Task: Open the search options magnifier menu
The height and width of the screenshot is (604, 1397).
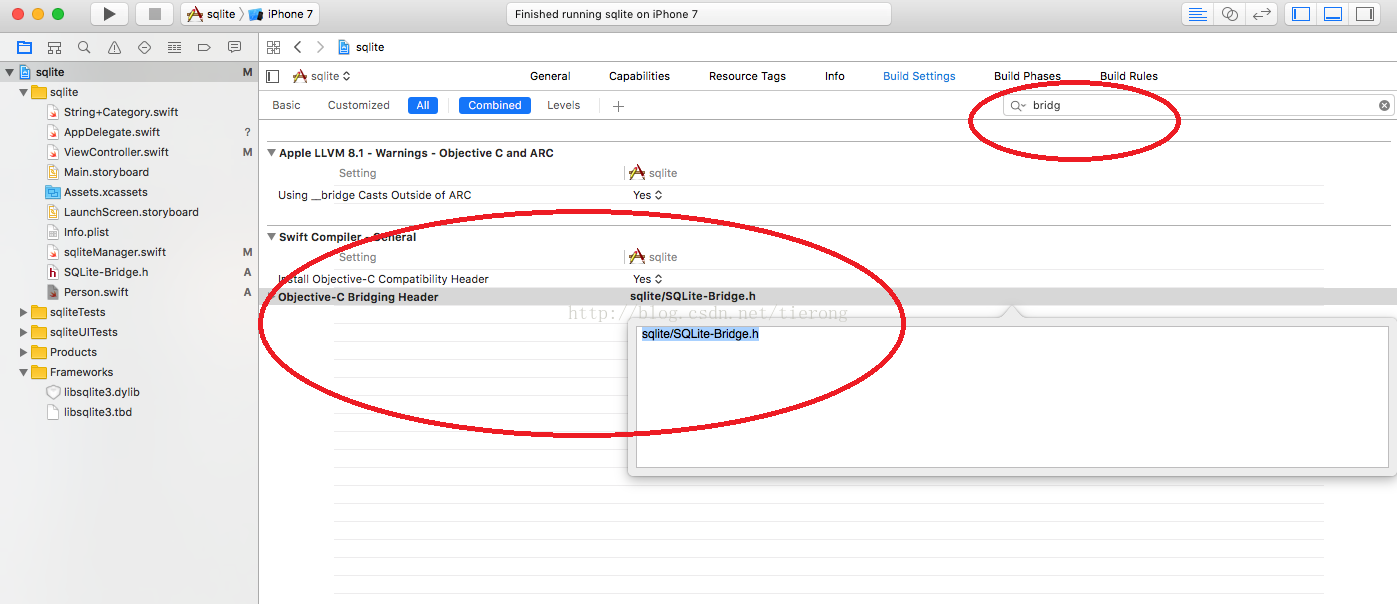Action: coord(1018,105)
